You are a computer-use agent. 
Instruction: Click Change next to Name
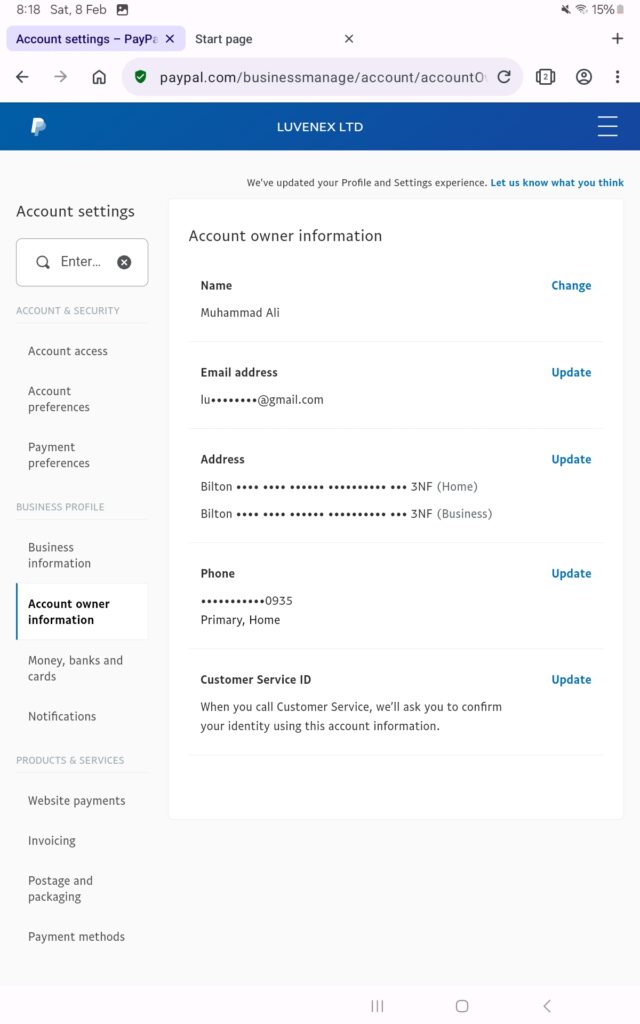coord(571,285)
